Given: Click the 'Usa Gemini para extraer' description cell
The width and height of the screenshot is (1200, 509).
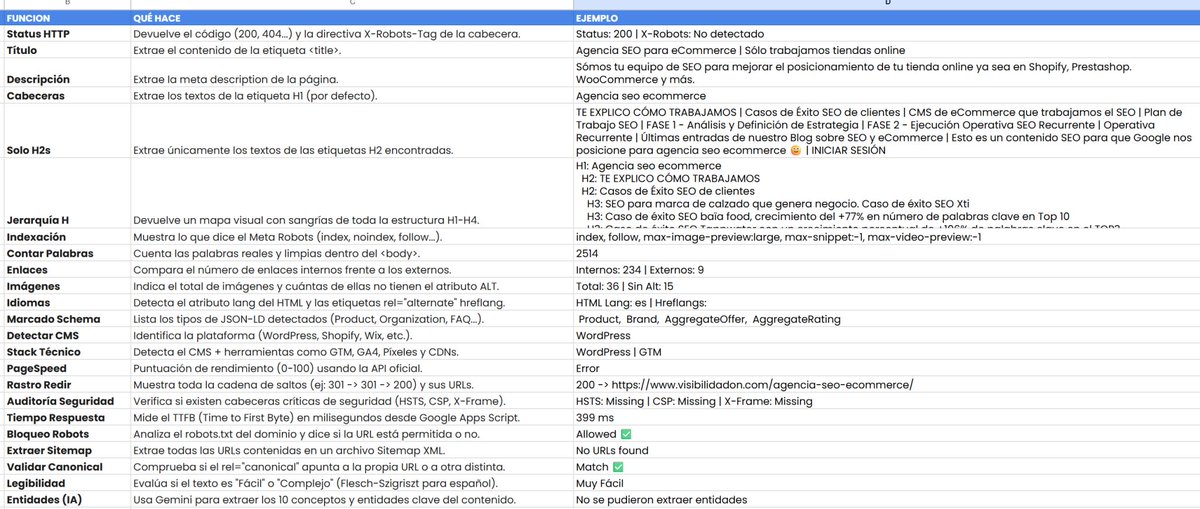Looking at the screenshot, I should (351, 499).
